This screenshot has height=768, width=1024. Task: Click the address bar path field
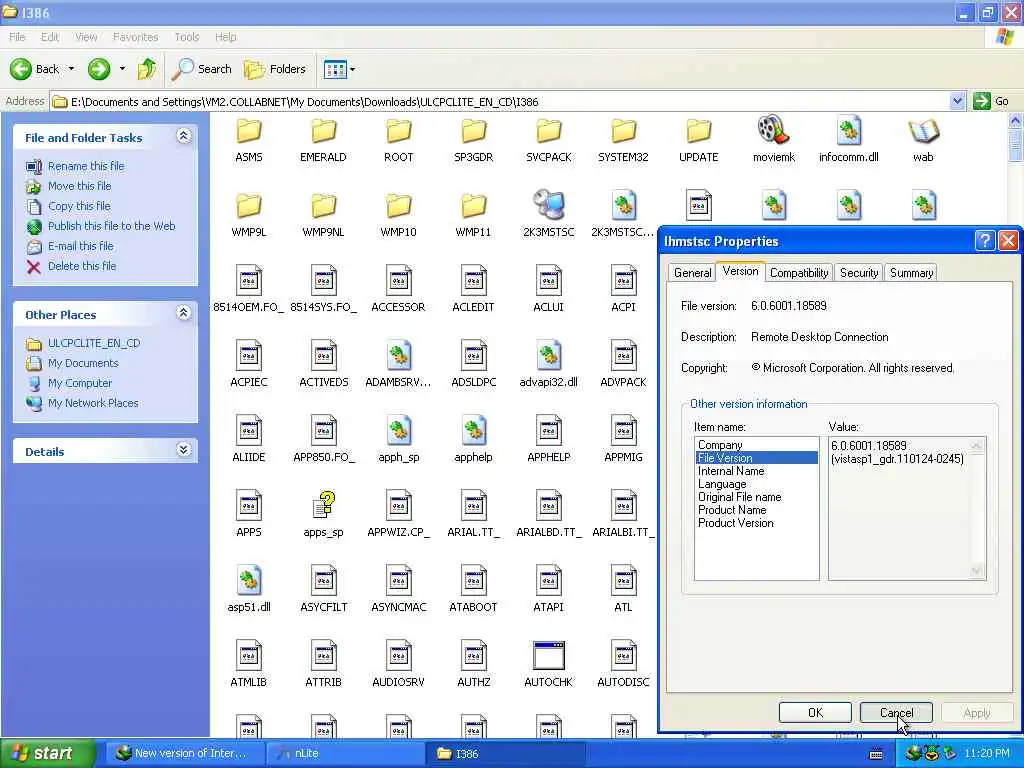point(500,101)
